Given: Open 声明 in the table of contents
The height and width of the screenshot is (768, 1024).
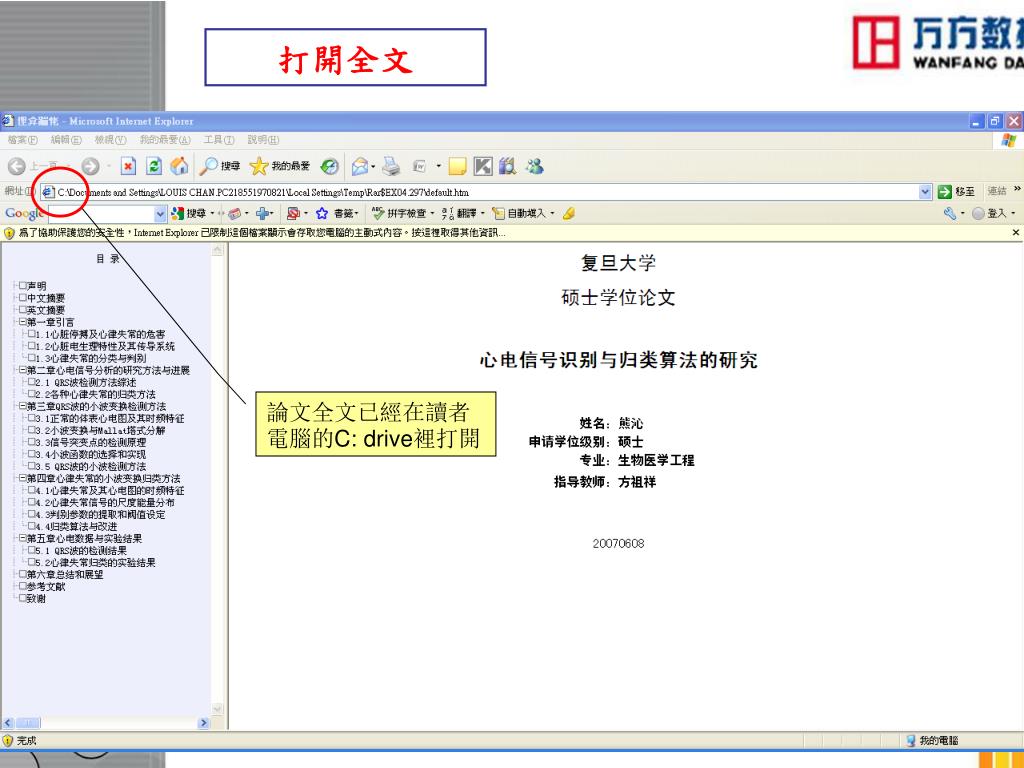Looking at the screenshot, I should point(37,286).
